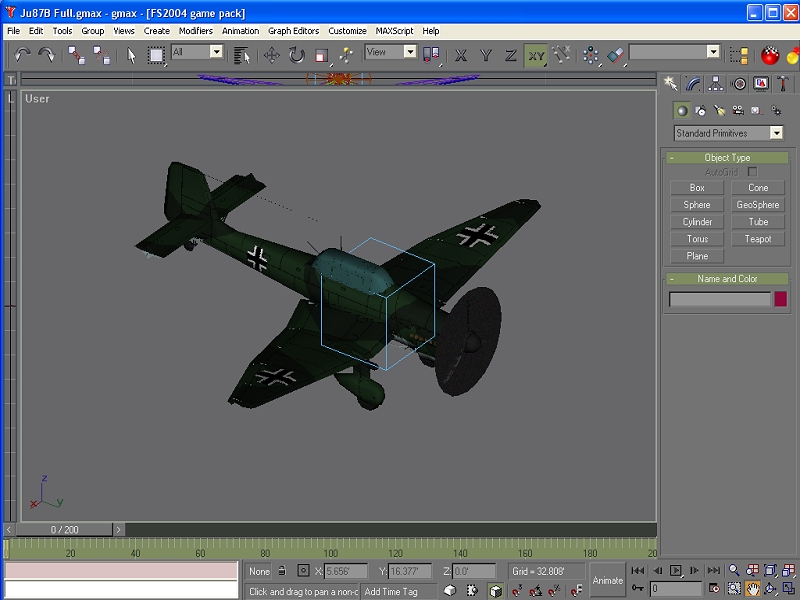Open the Hierarchy panel tab icon
Image resolution: width=800 pixels, height=600 pixels.
pos(716,84)
